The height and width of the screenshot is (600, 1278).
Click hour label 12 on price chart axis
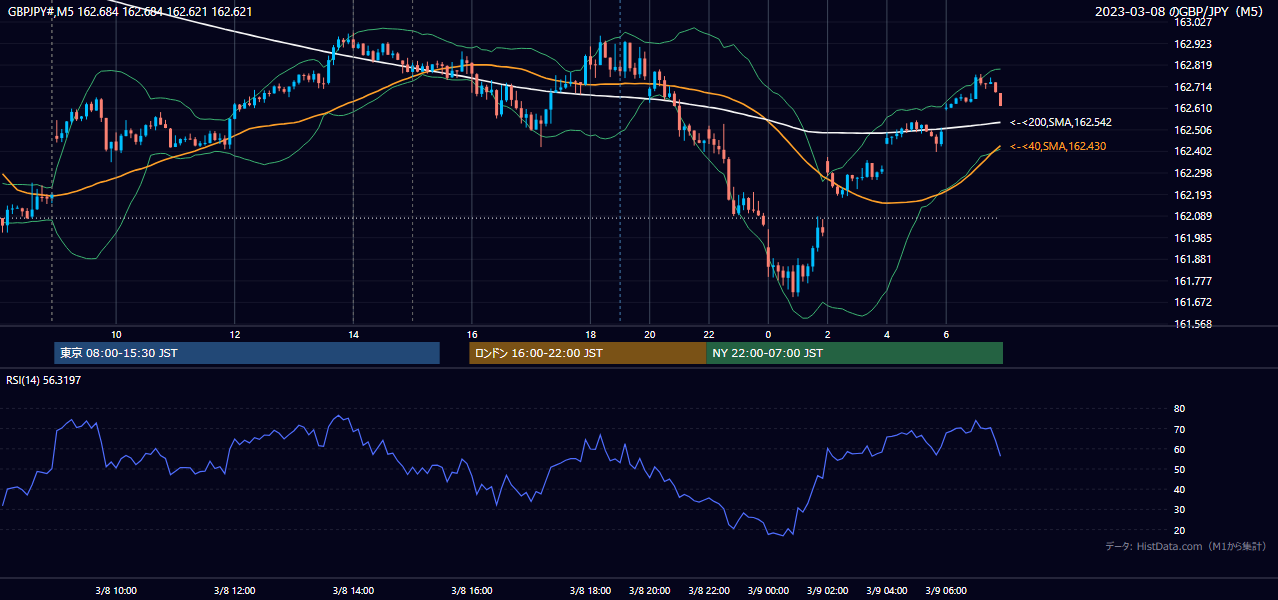(234, 334)
